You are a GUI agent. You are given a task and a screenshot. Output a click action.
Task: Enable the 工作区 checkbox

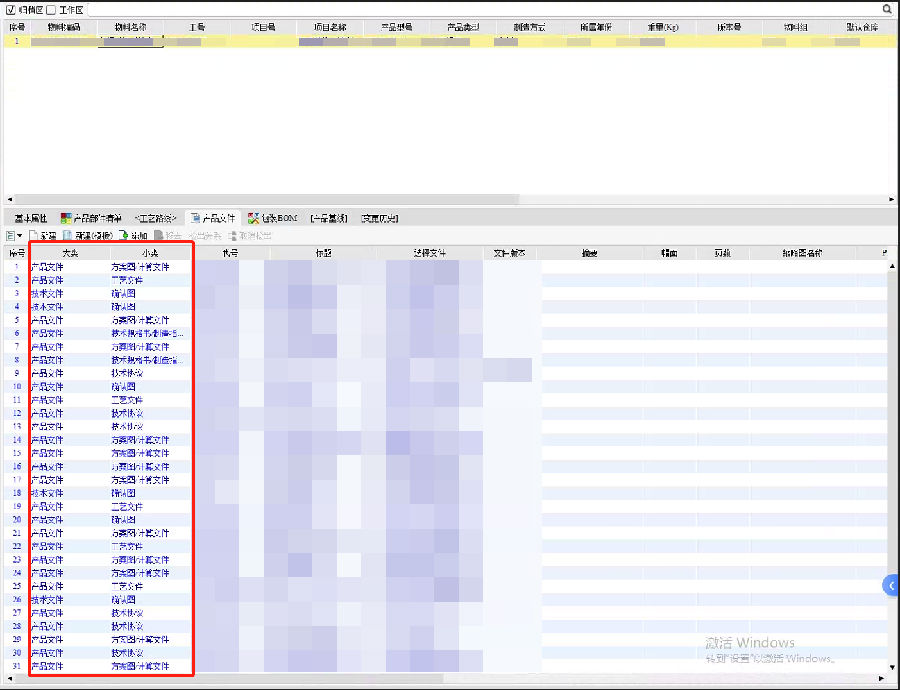(51, 8)
